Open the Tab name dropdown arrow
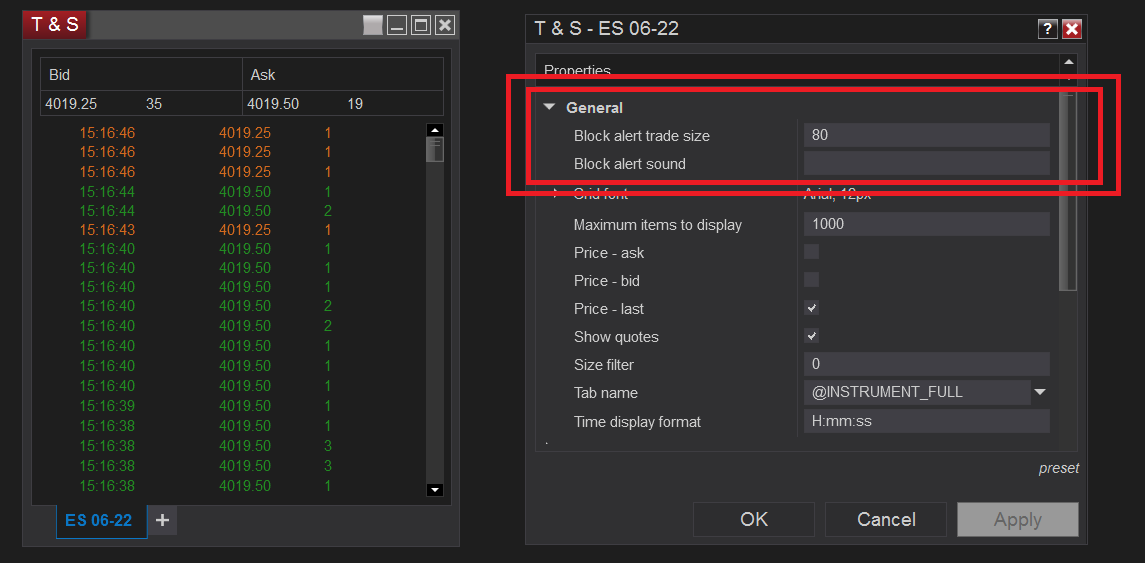The image size is (1145, 563). pyautogui.click(x=1040, y=392)
